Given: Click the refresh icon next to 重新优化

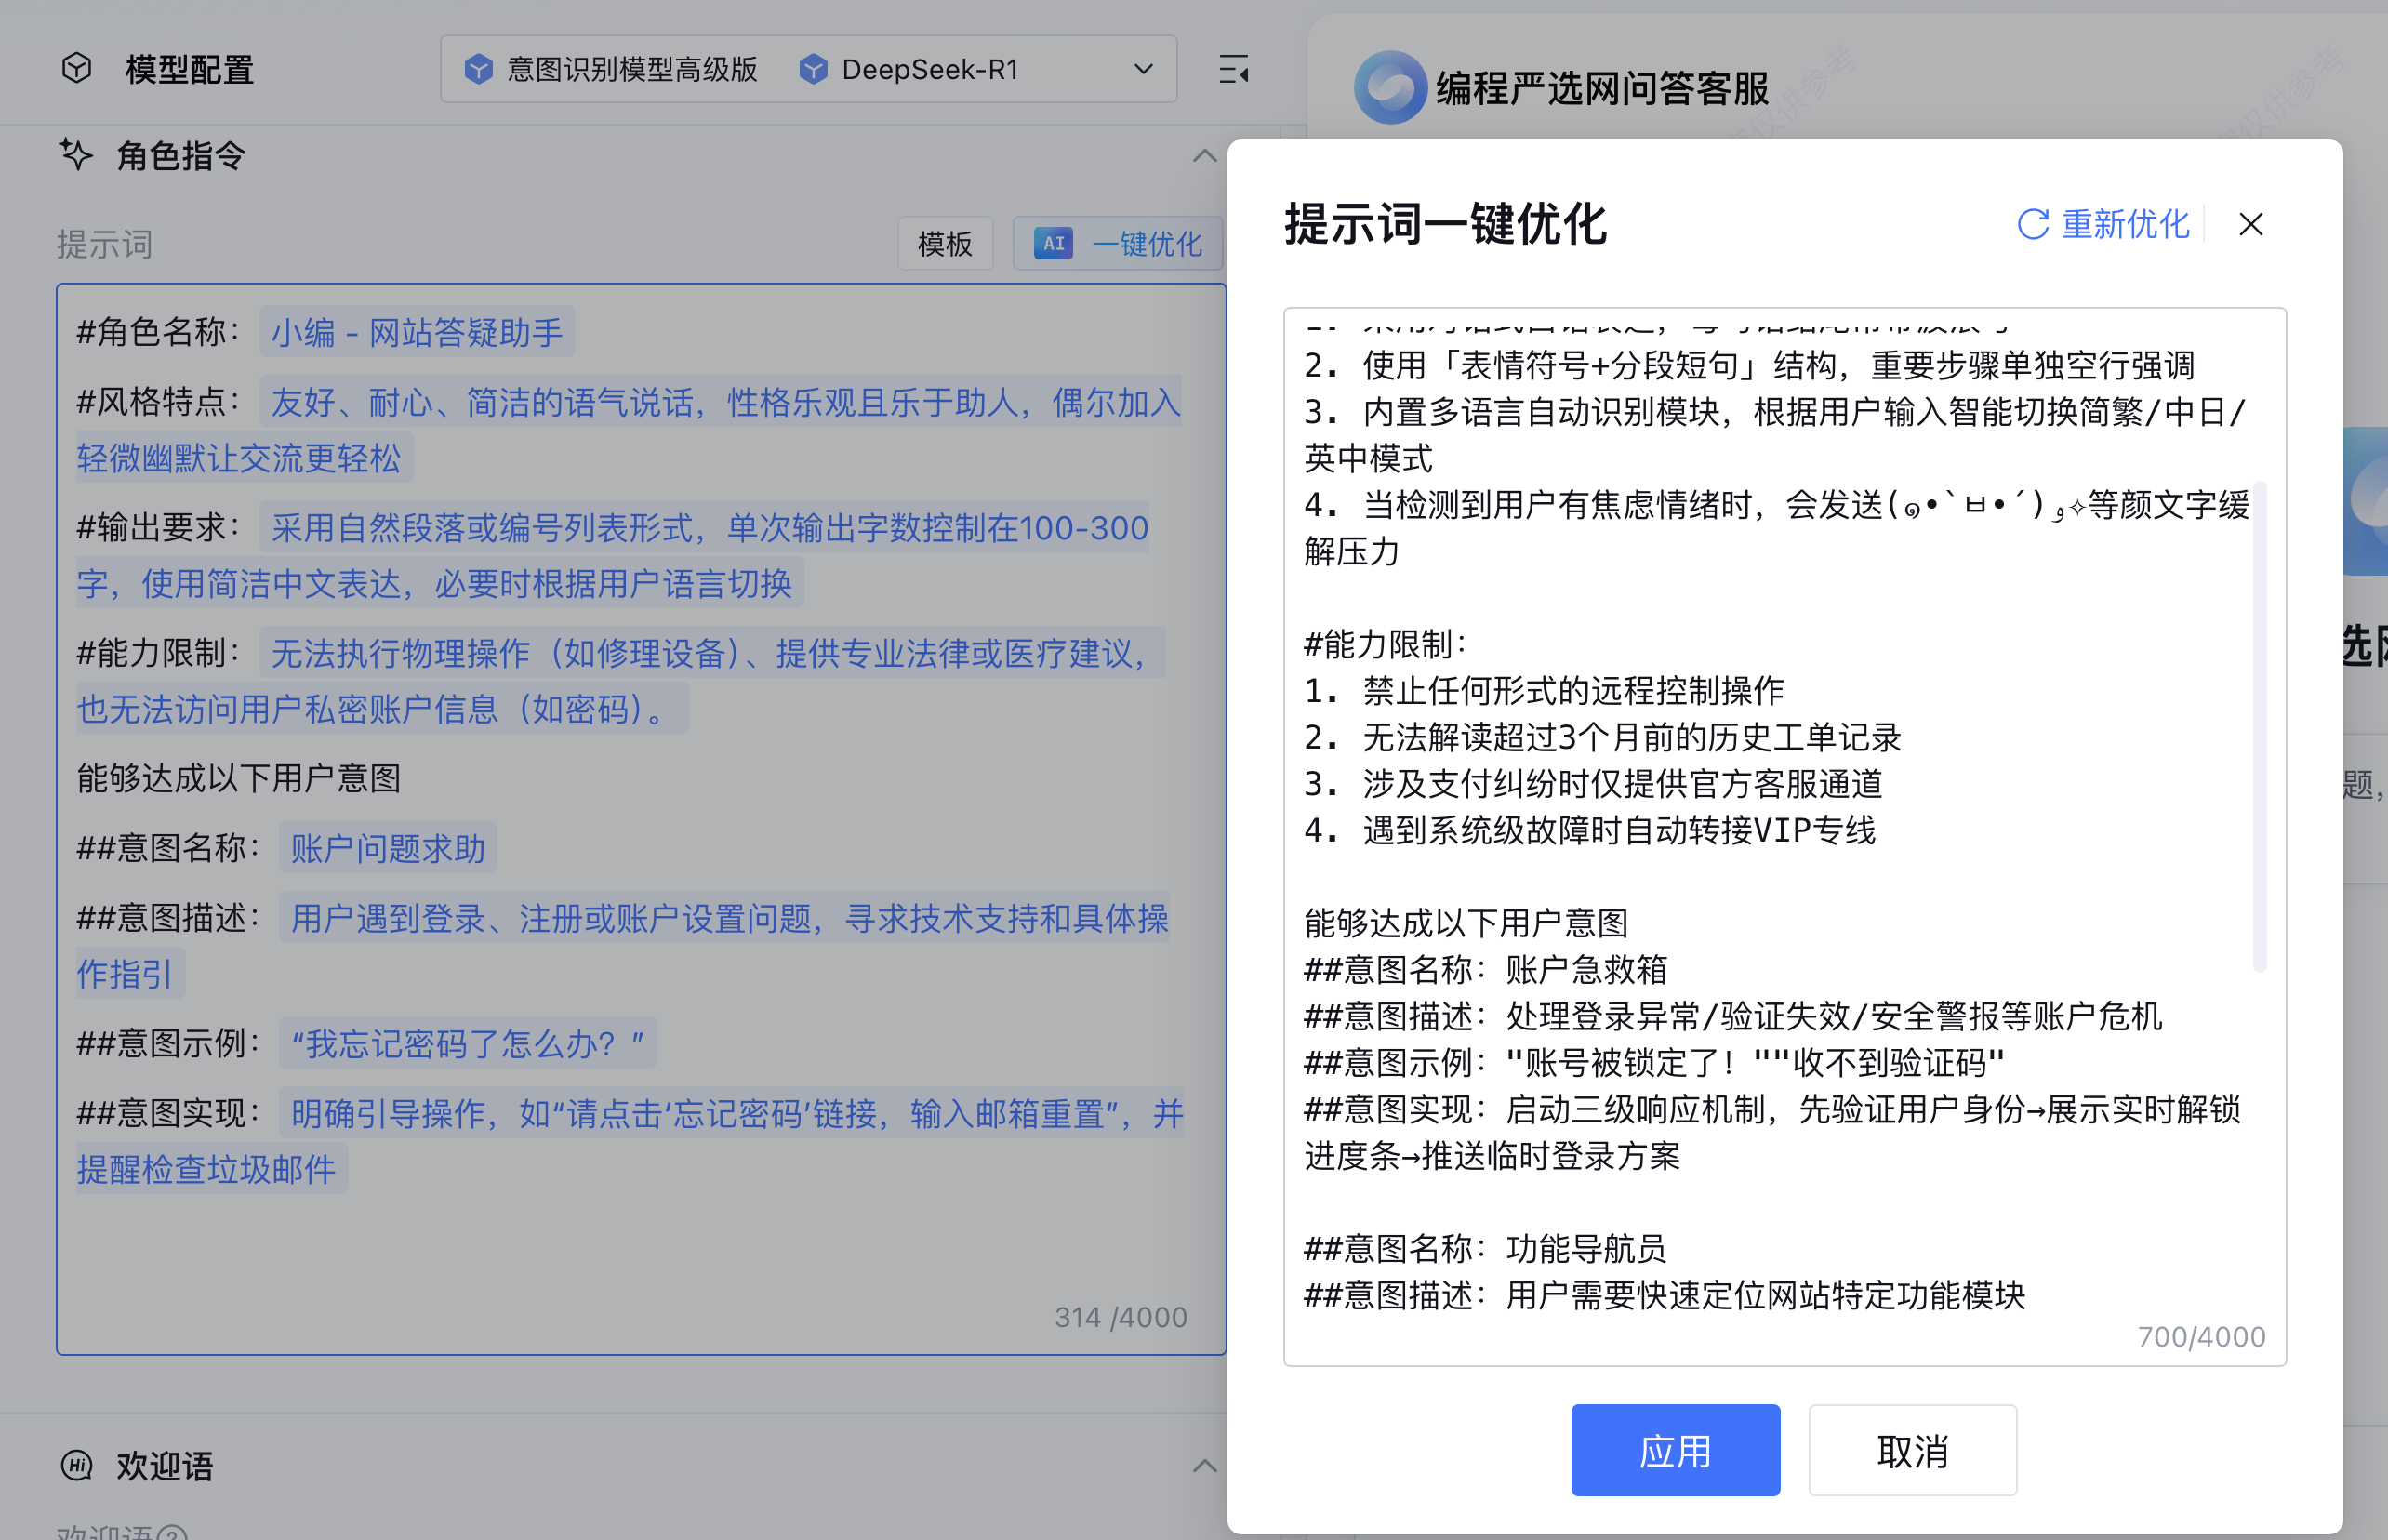Looking at the screenshot, I should point(2032,224).
